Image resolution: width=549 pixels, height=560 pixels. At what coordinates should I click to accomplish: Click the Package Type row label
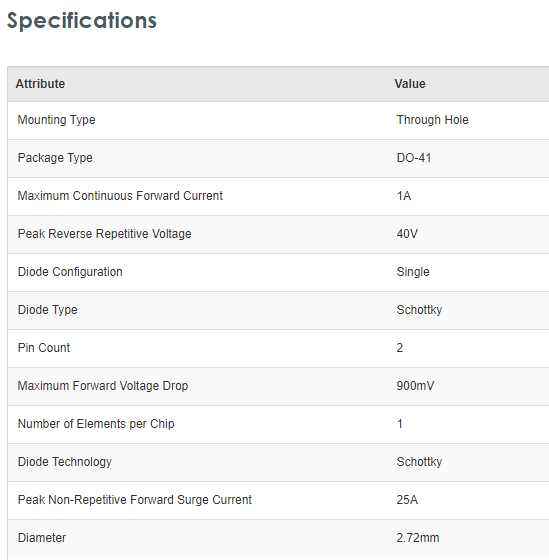[x=55, y=158]
